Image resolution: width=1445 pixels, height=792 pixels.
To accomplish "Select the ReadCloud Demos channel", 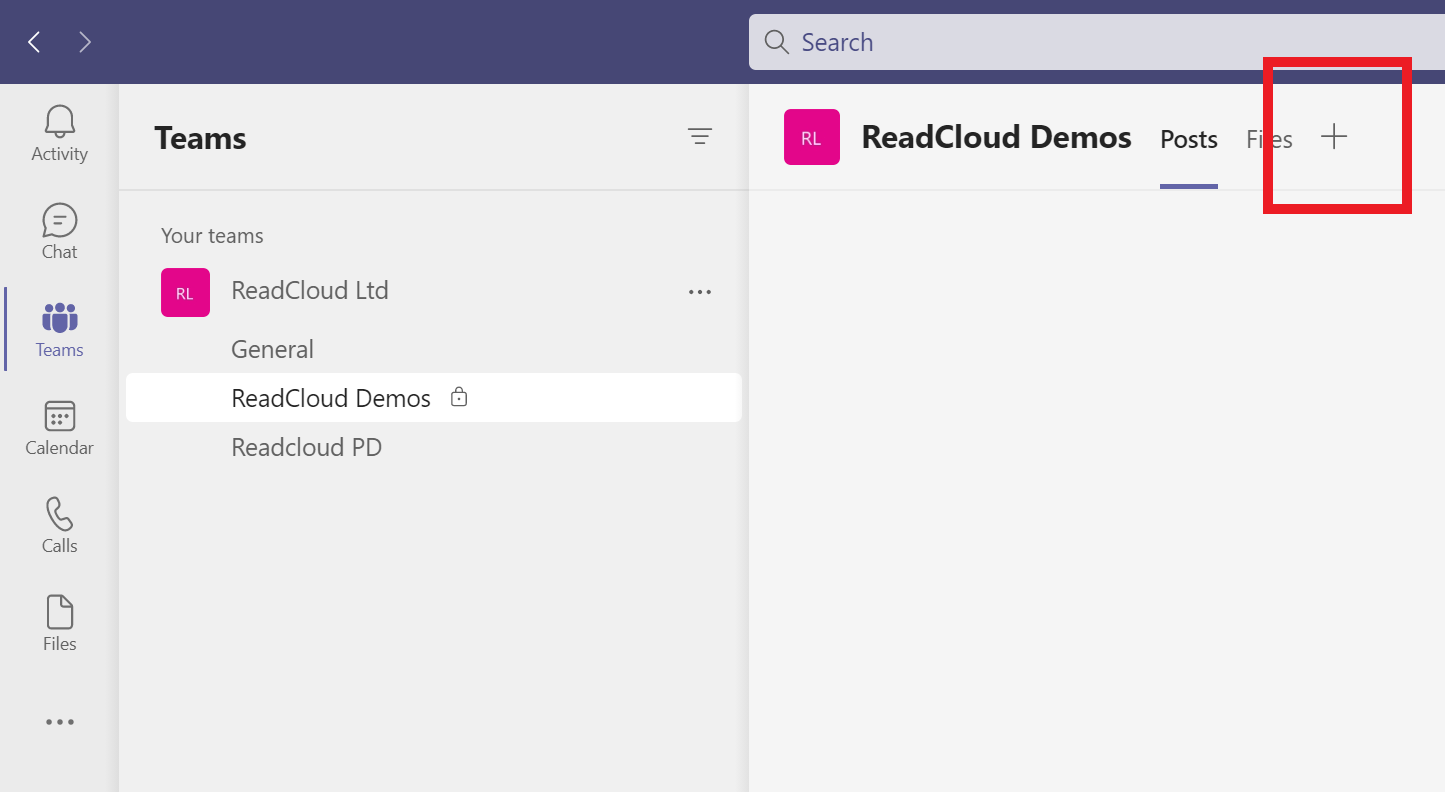I will pos(330,397).
